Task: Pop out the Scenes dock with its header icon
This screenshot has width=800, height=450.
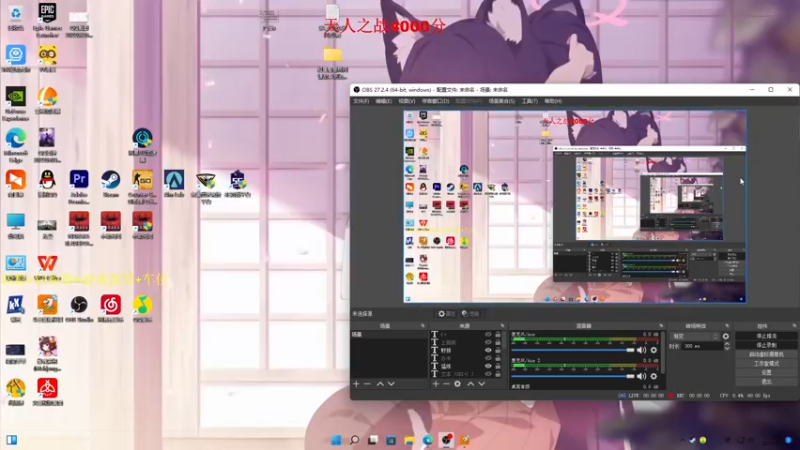Action: click(x=422, y=326)
